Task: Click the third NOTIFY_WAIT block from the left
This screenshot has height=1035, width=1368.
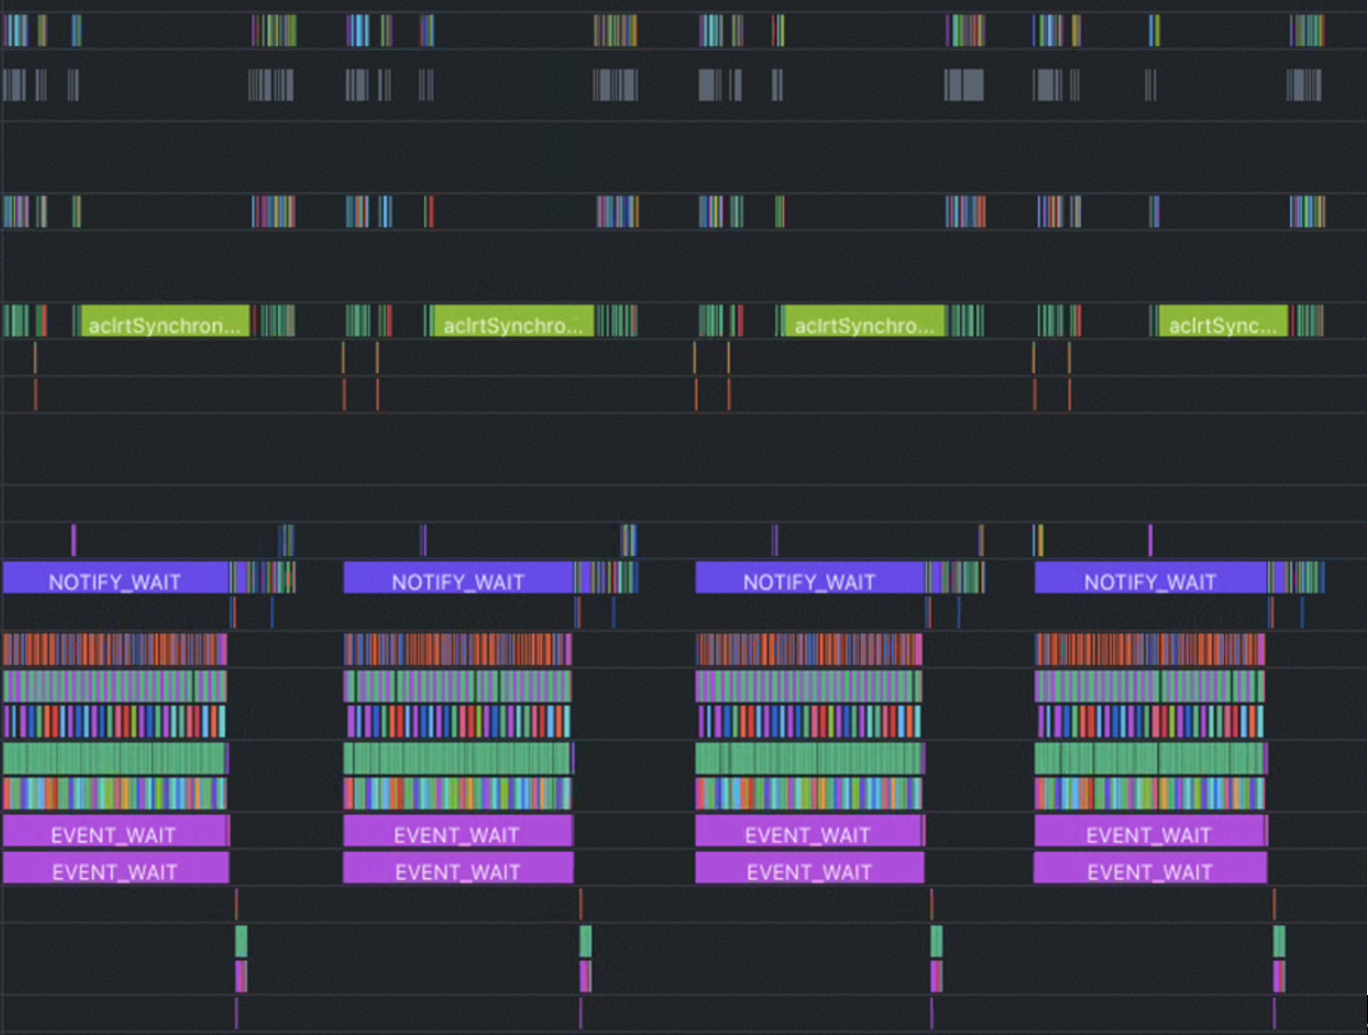Action: tap(810, 579)
